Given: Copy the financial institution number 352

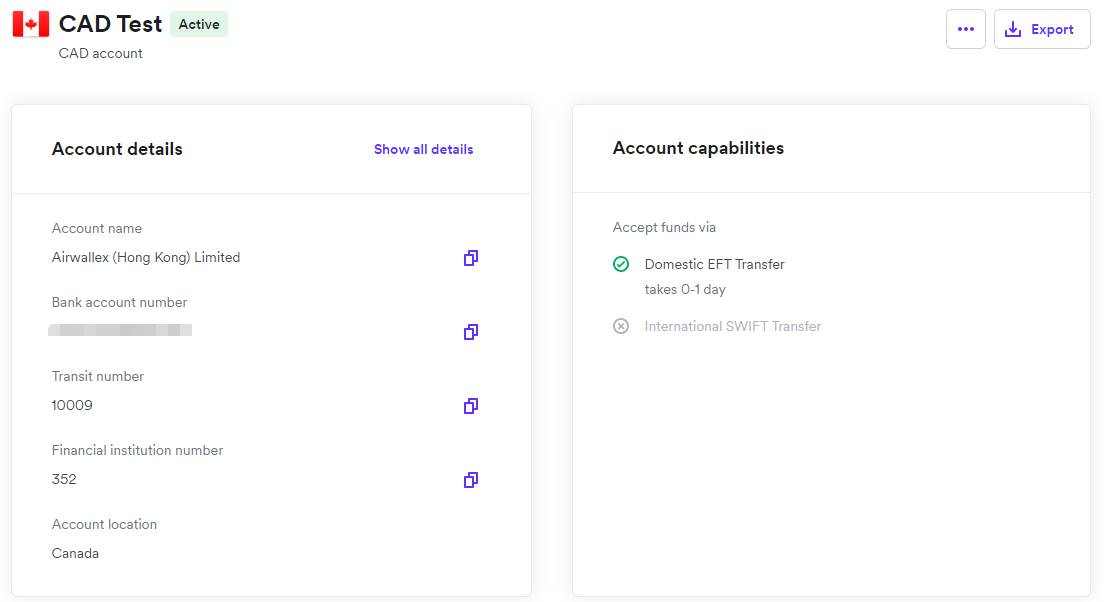Looking at the screenshot, I should [x=471, y=480].
